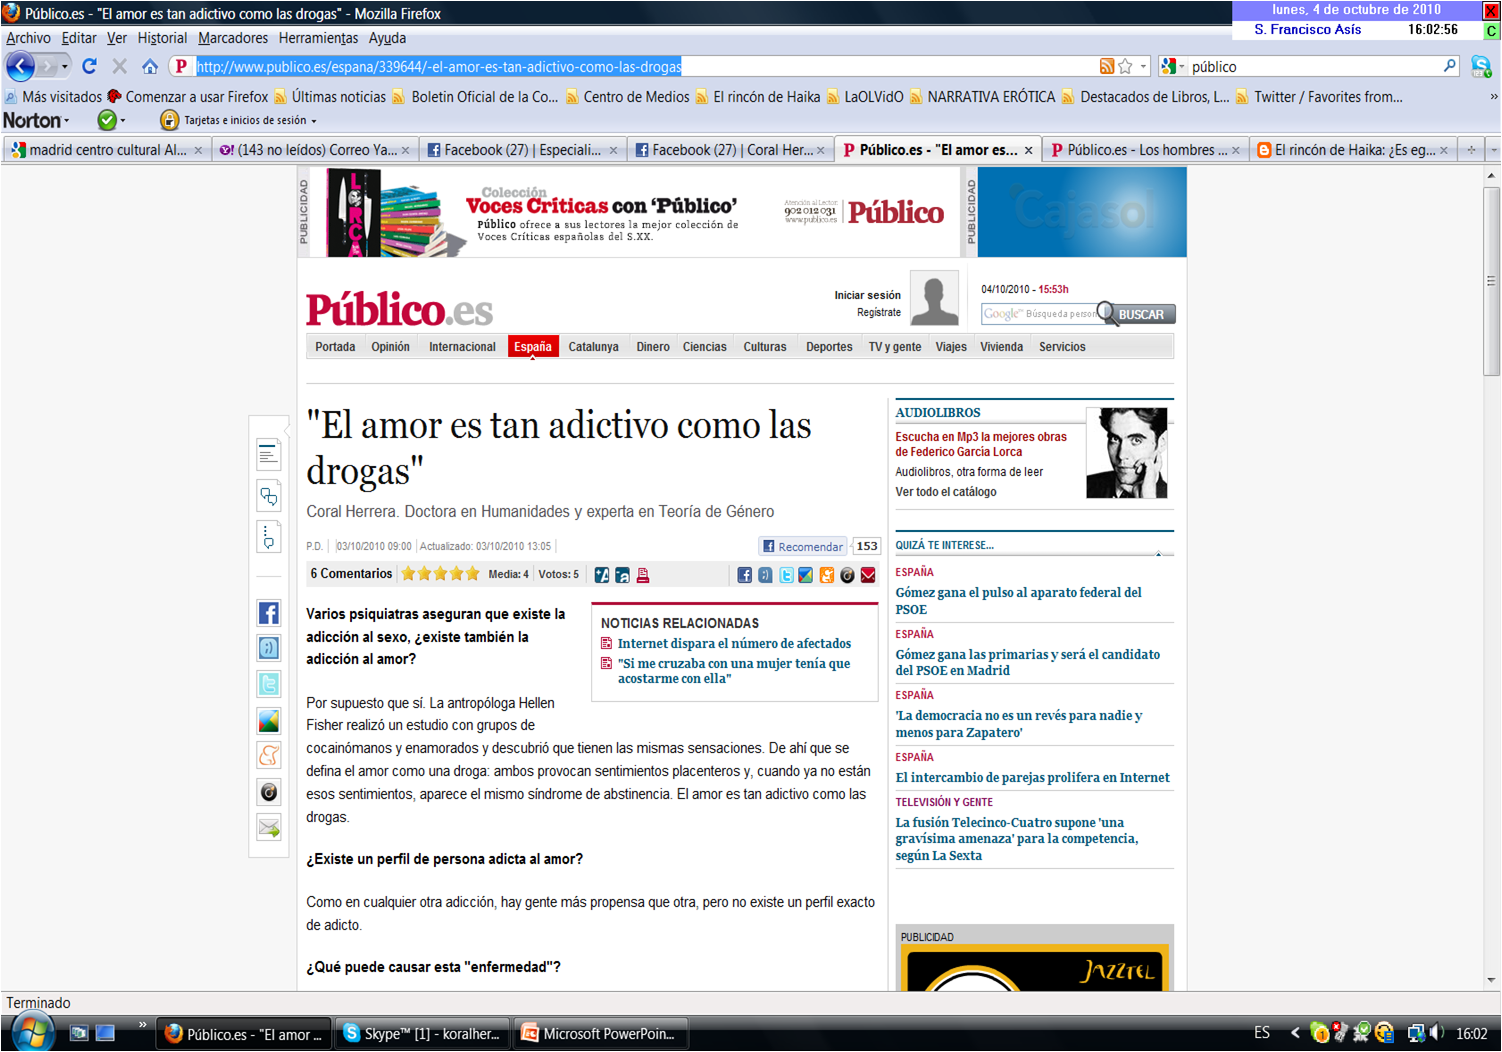Open the Marcadores menu

coord(233,38)
